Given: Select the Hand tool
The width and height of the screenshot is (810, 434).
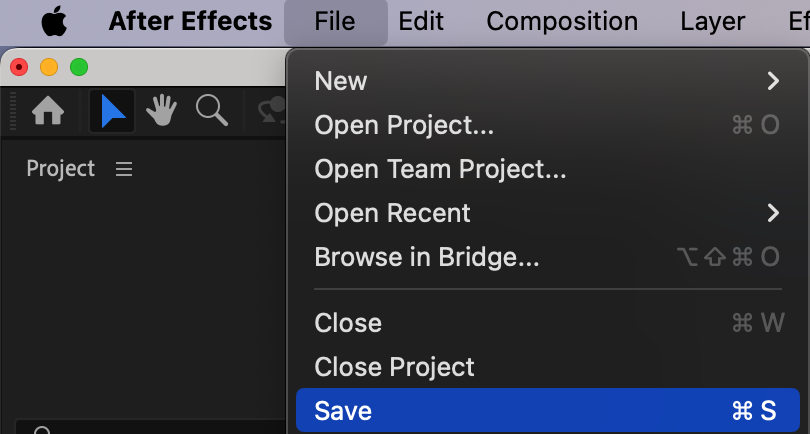Looking at the screenshot, I should click(162, 112).
